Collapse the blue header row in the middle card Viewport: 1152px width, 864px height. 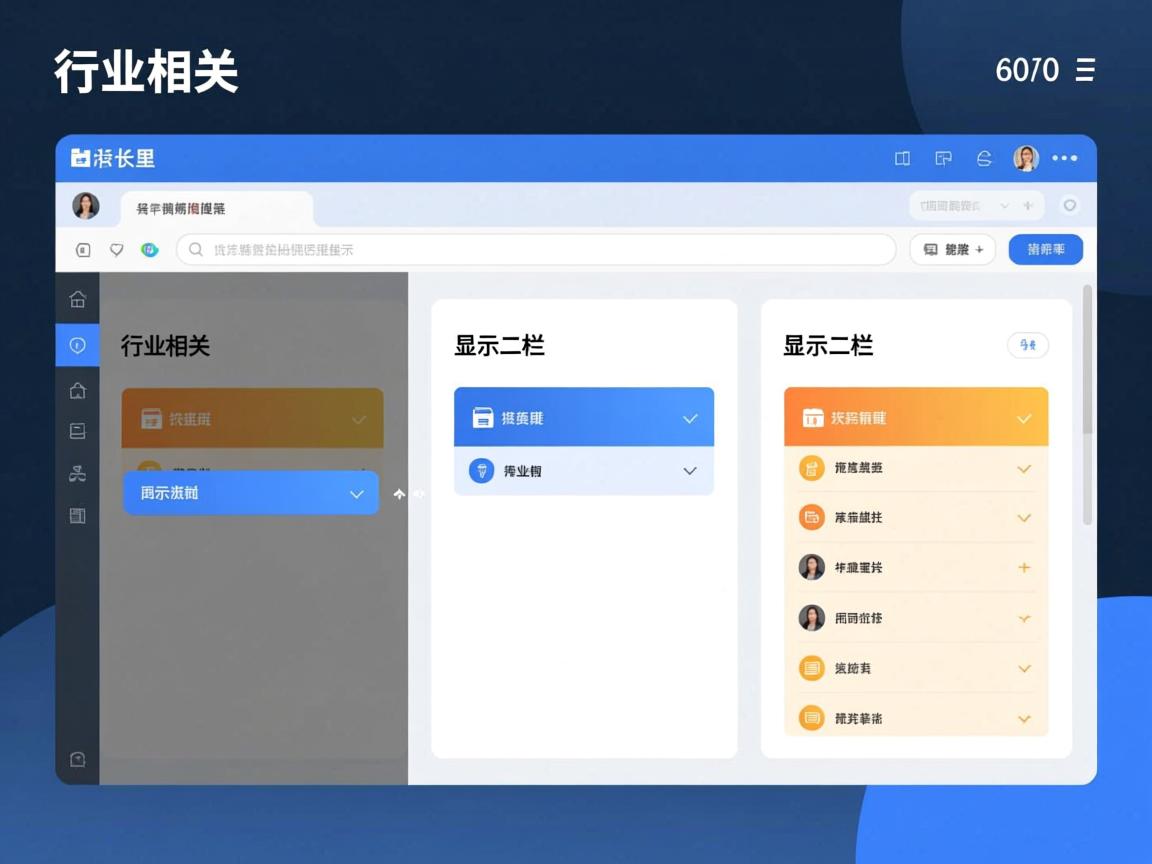689,417
